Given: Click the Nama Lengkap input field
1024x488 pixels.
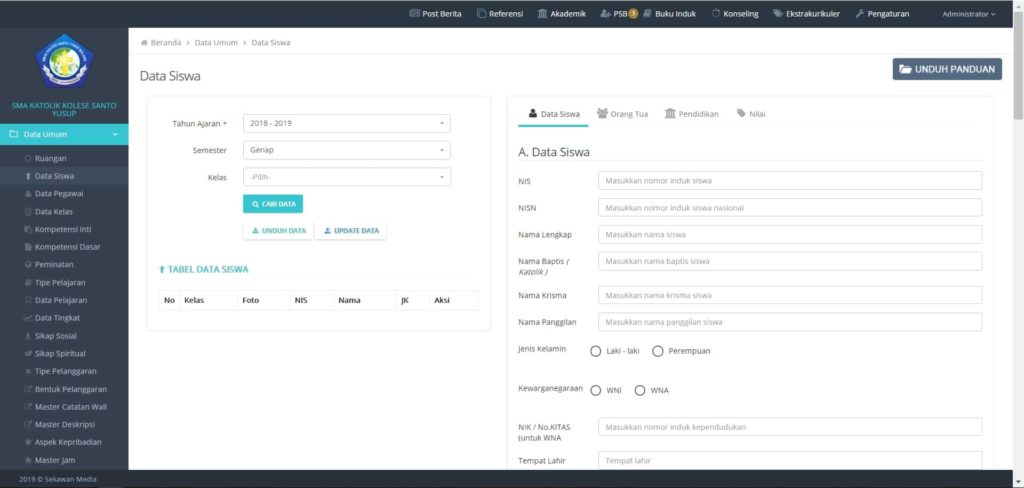Looking at the screenshot, I should 790,235.
